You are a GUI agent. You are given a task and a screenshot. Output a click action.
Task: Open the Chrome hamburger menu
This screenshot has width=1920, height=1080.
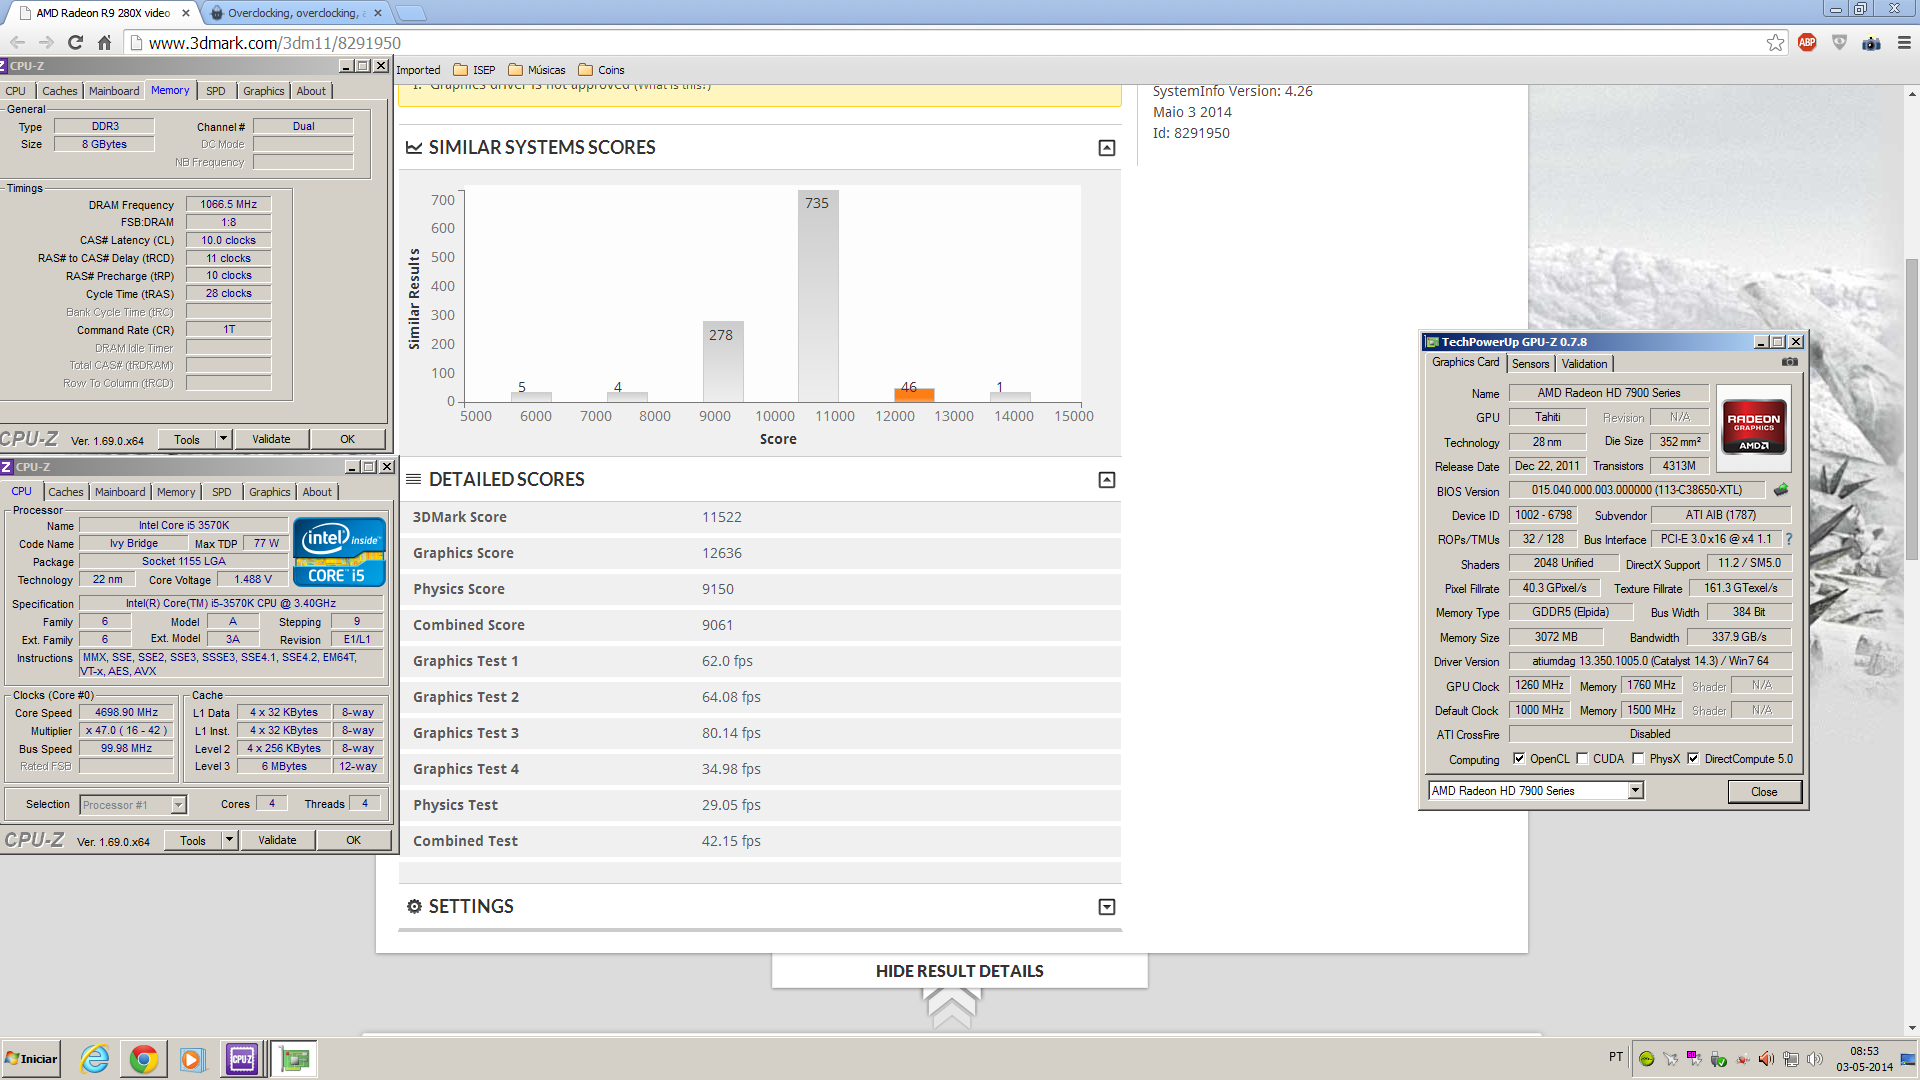pos(1904,42)
